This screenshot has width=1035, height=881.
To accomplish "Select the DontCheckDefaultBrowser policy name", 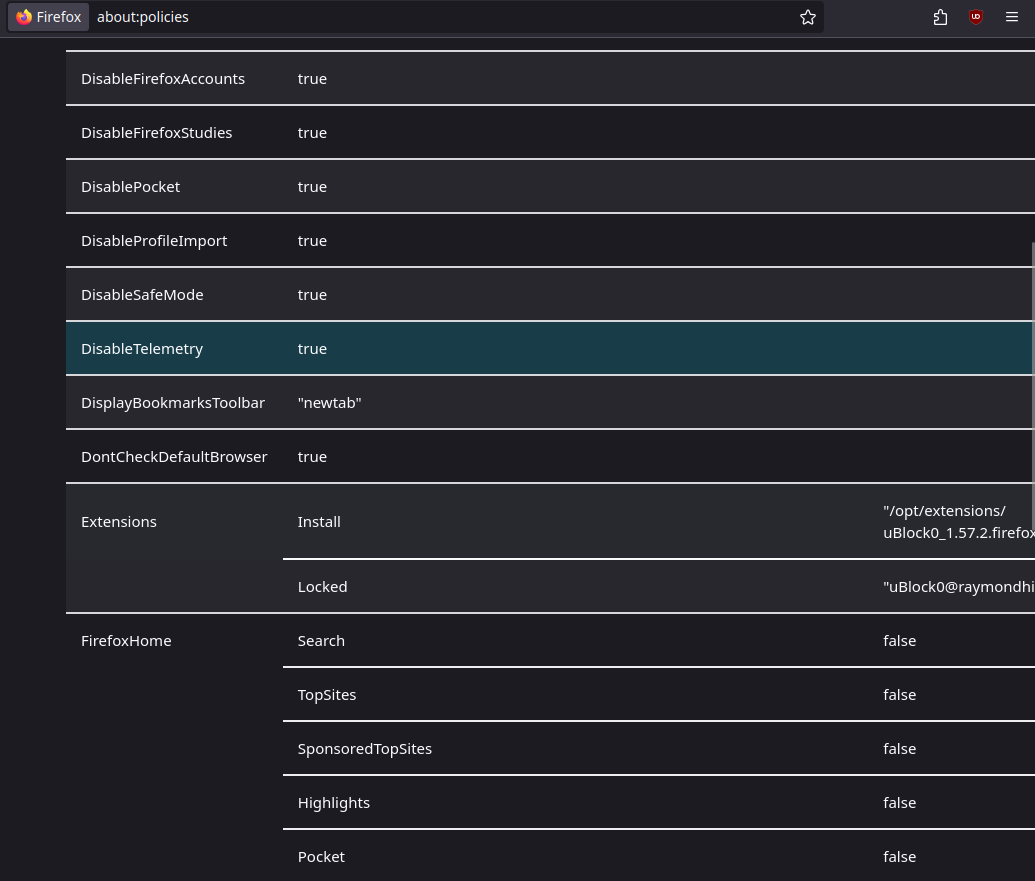I will pos(174,457).
